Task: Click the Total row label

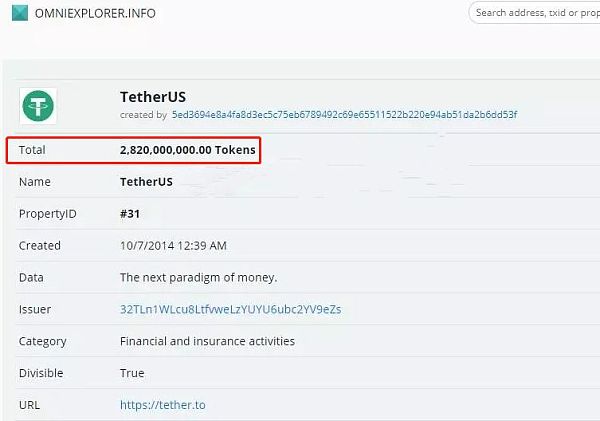Action: 32,150
